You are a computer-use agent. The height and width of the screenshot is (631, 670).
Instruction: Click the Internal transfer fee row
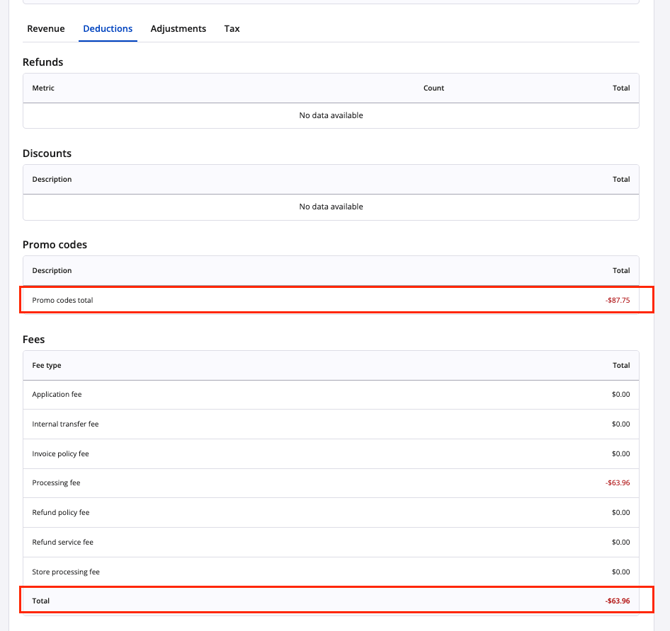pyautogui.click(x=65, y=424)
